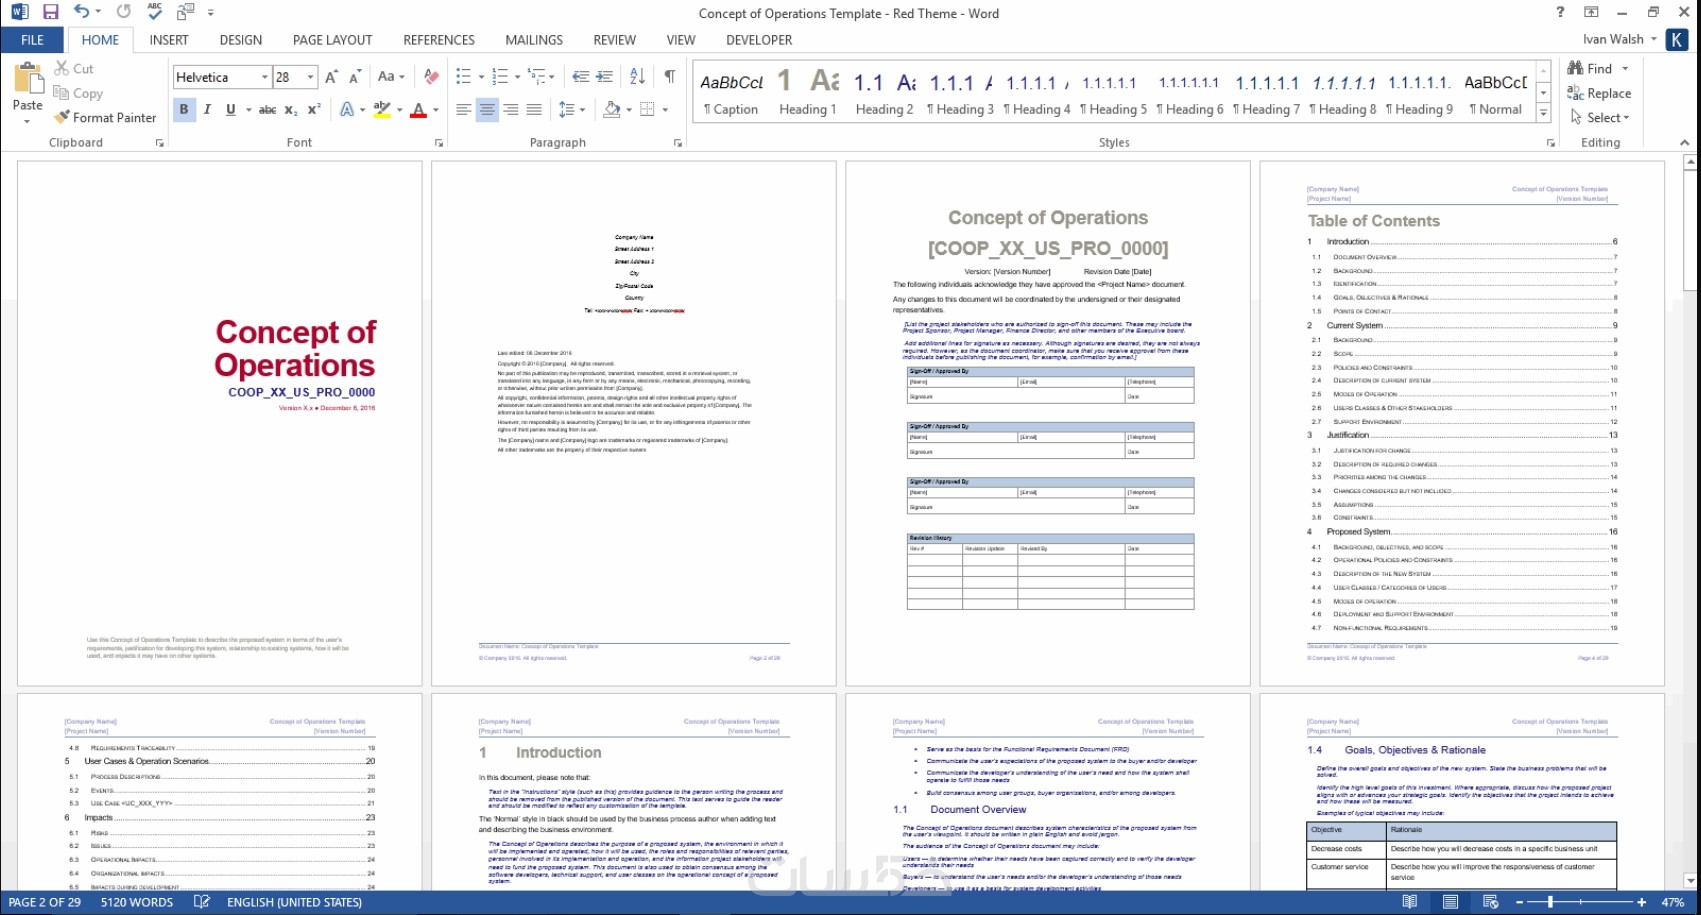This screenshot has width=1701, height=915.
Task: Expand the bullets list dropdown arrow
Action: pyautogui.click(x=481, y=77)
